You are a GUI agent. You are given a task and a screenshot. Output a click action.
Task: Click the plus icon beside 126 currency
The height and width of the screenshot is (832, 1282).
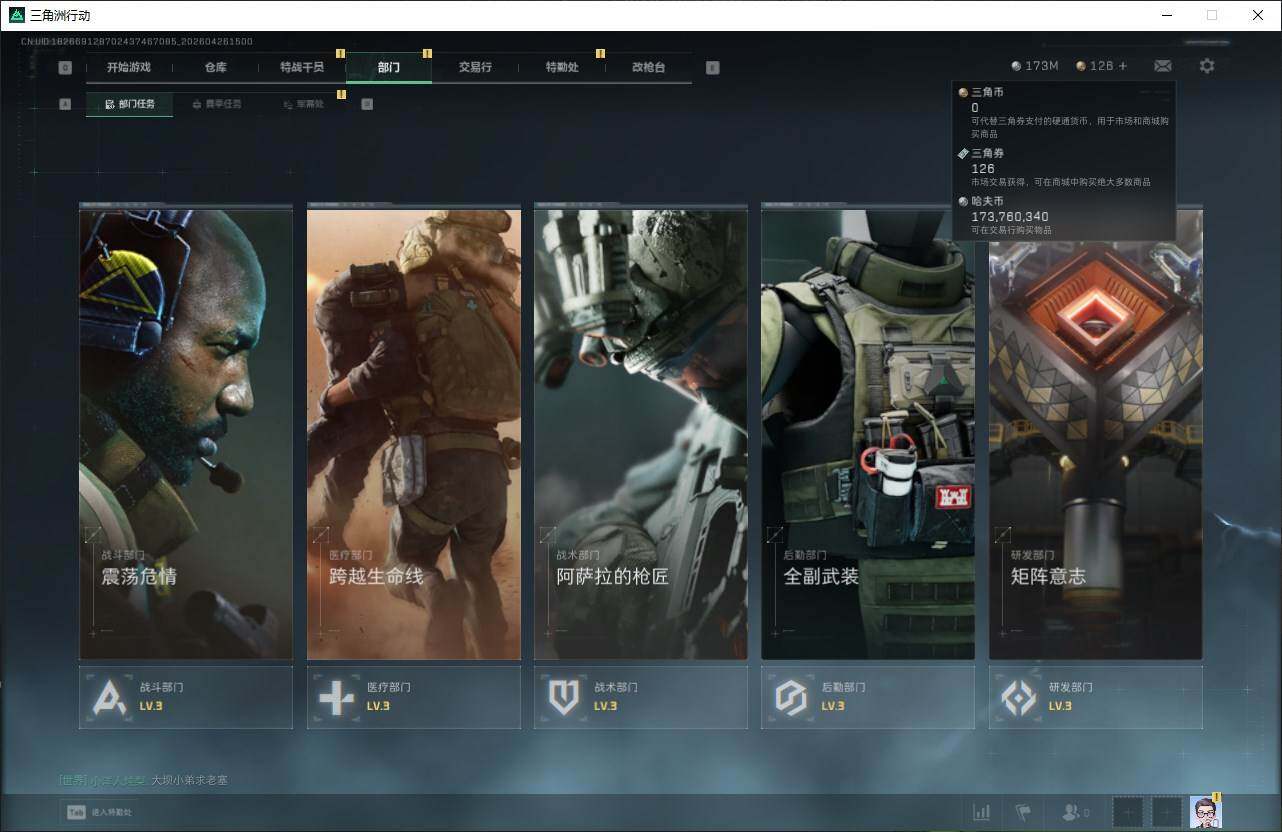(x=1123, y=66)
